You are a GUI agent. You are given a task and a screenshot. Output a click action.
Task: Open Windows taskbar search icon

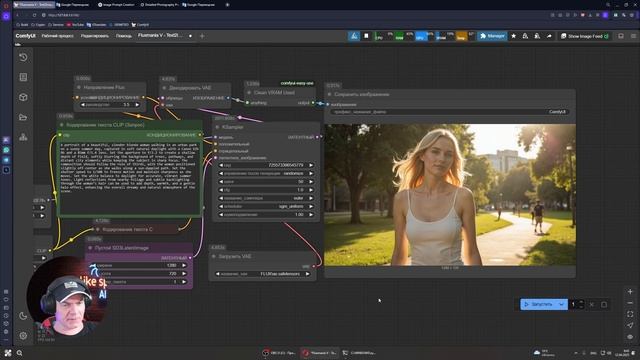(x=19, y=353)
